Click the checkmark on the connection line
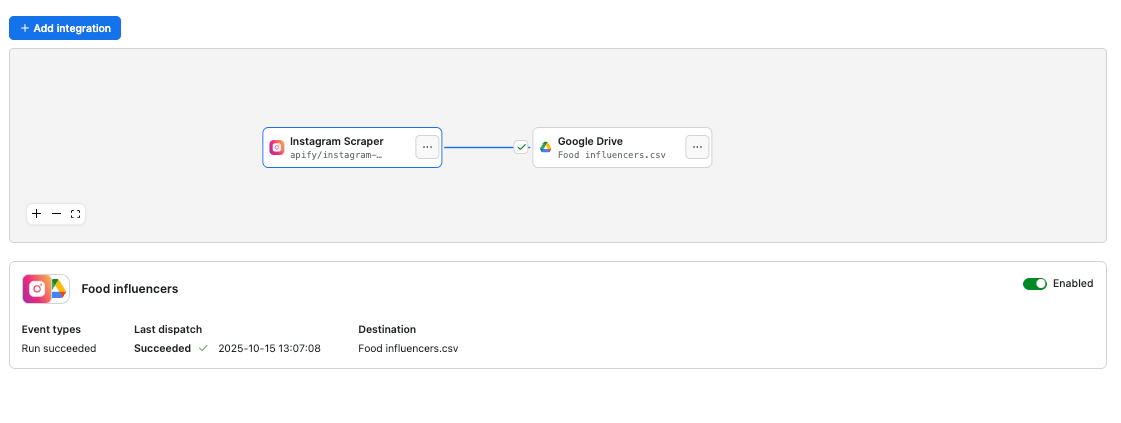Screen dimensions: 1121x423 (520, 147)
